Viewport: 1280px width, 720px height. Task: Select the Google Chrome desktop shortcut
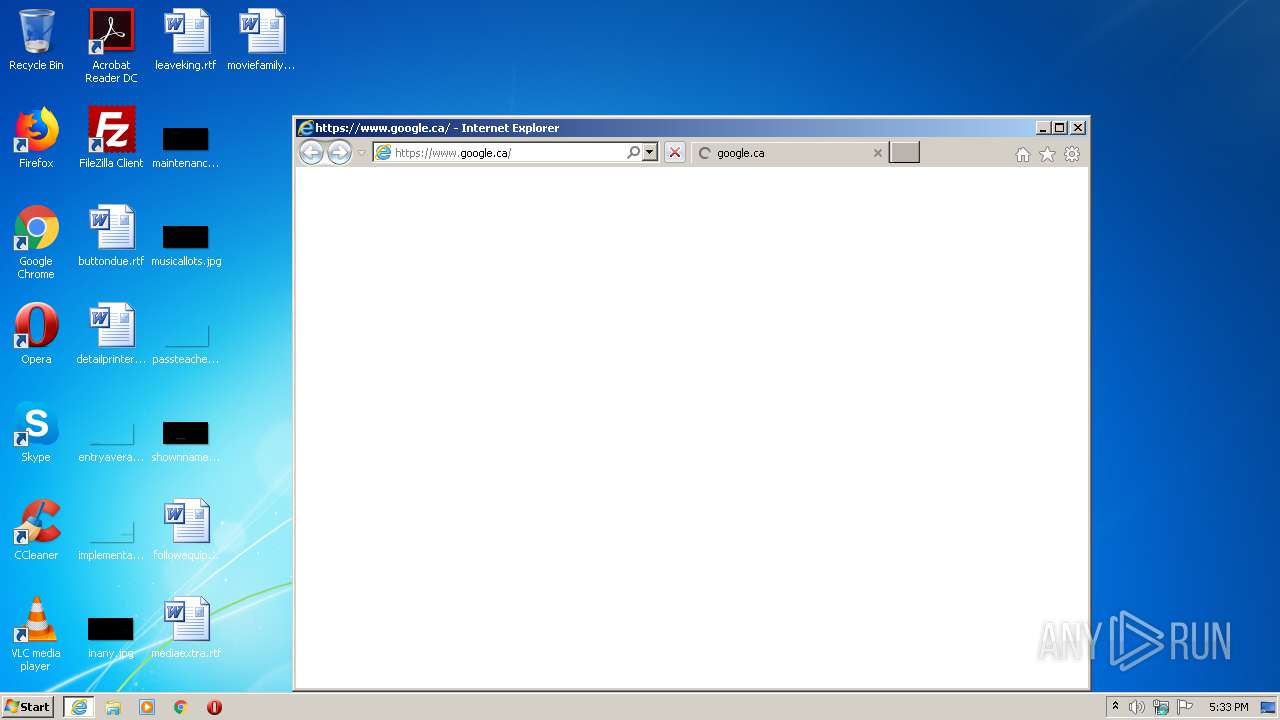pyautogui.click(x=36, y=243)
